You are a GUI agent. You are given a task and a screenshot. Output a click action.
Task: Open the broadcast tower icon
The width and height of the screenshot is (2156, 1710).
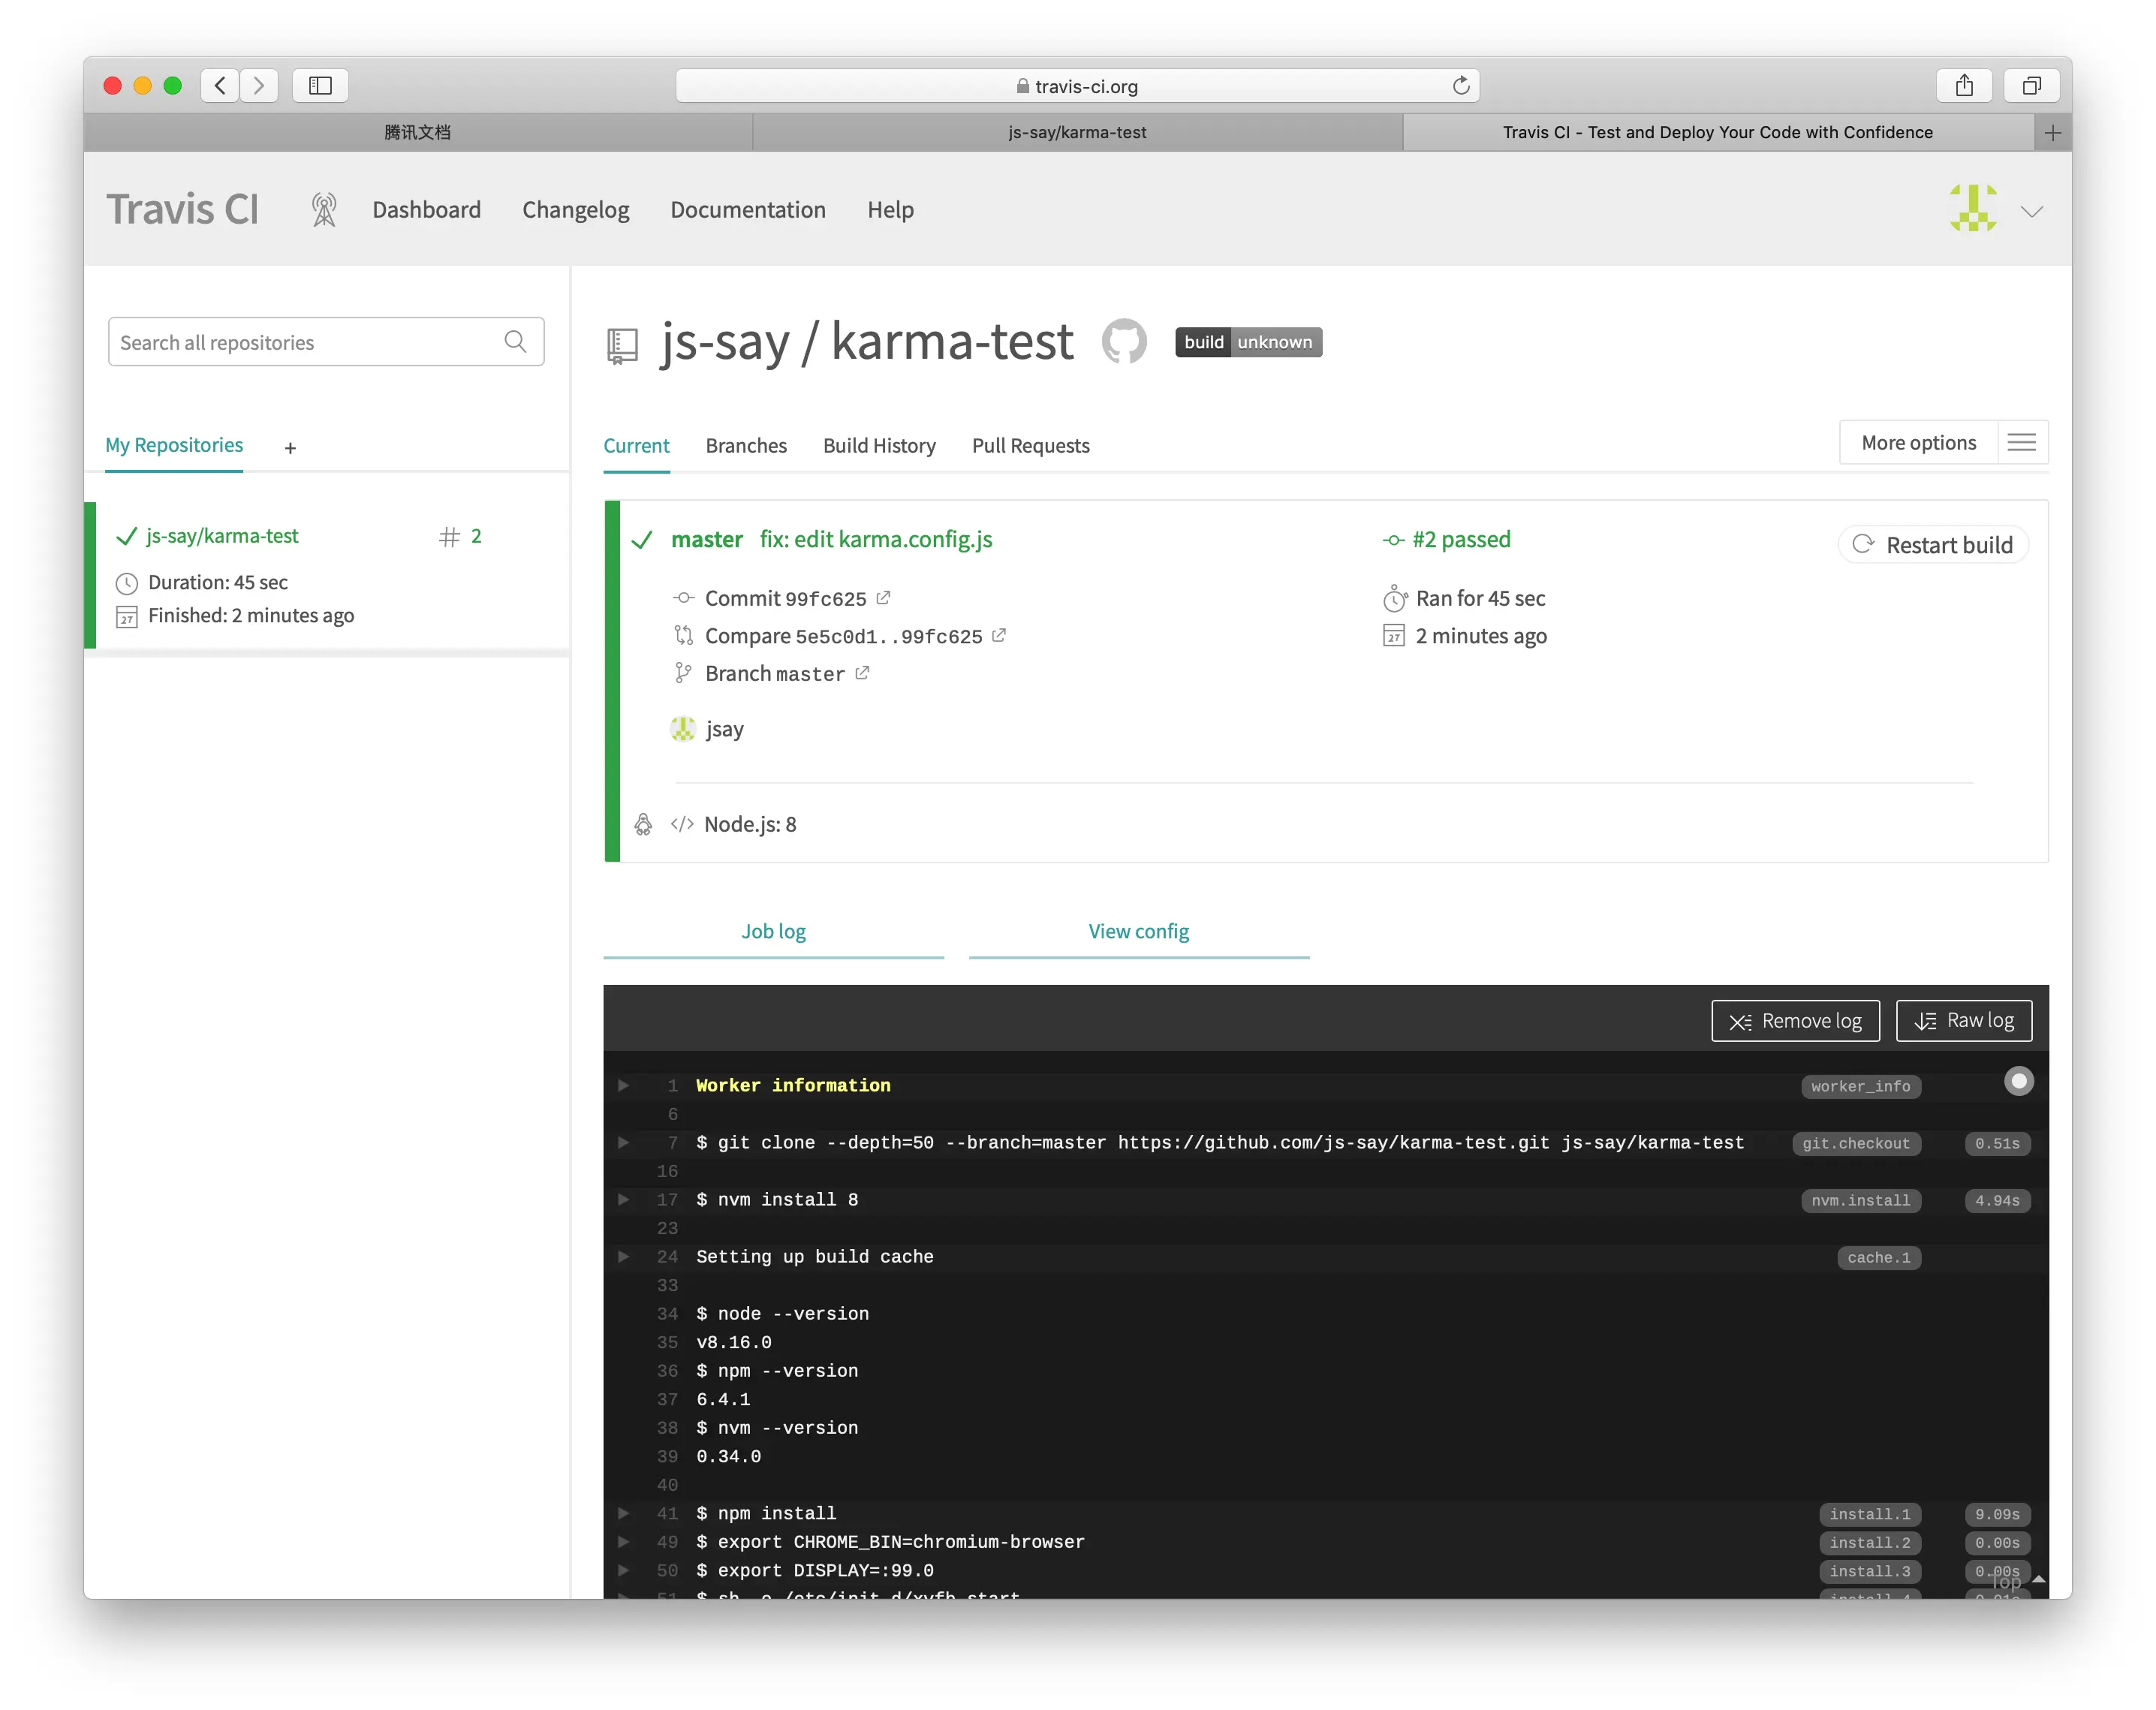(x=324, y=210)
